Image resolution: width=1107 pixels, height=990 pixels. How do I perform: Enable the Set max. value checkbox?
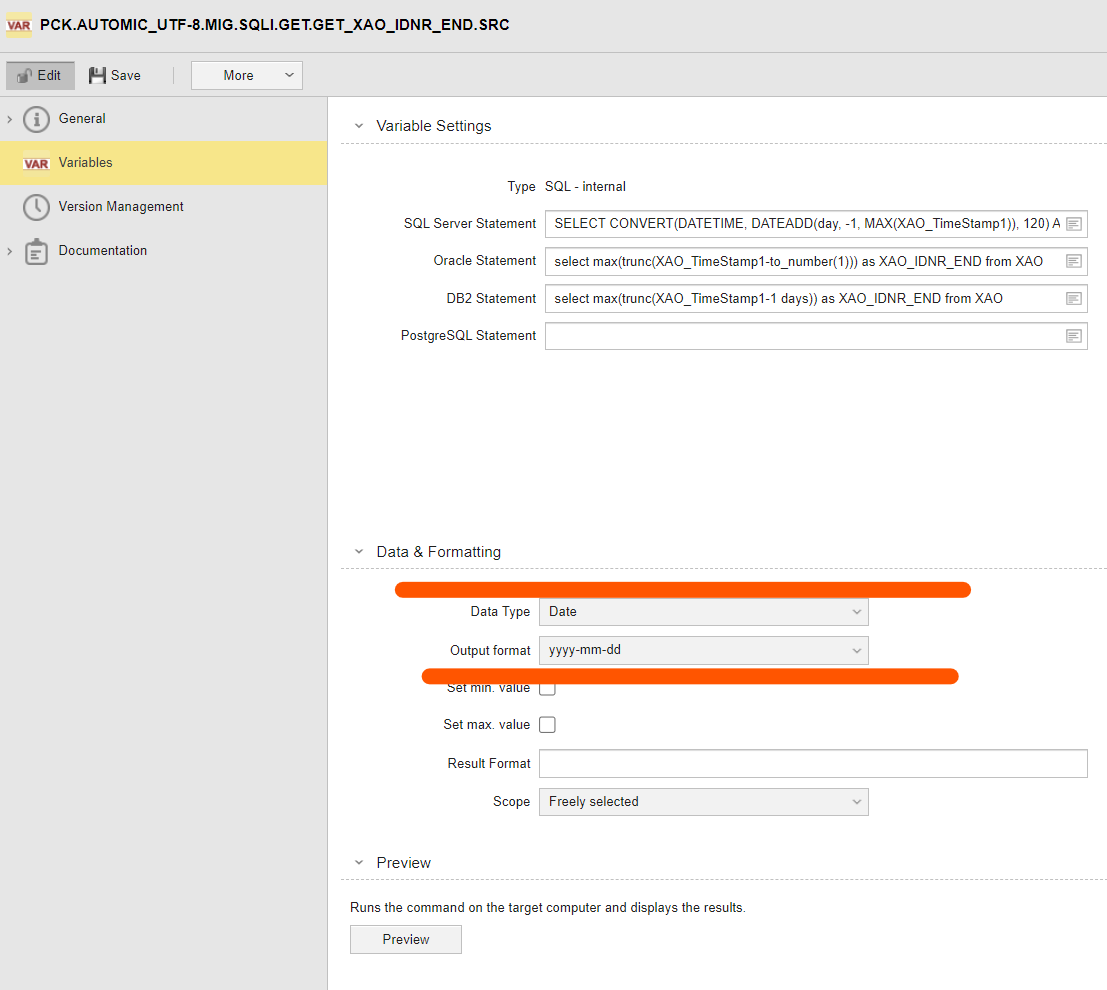point(547,725)
